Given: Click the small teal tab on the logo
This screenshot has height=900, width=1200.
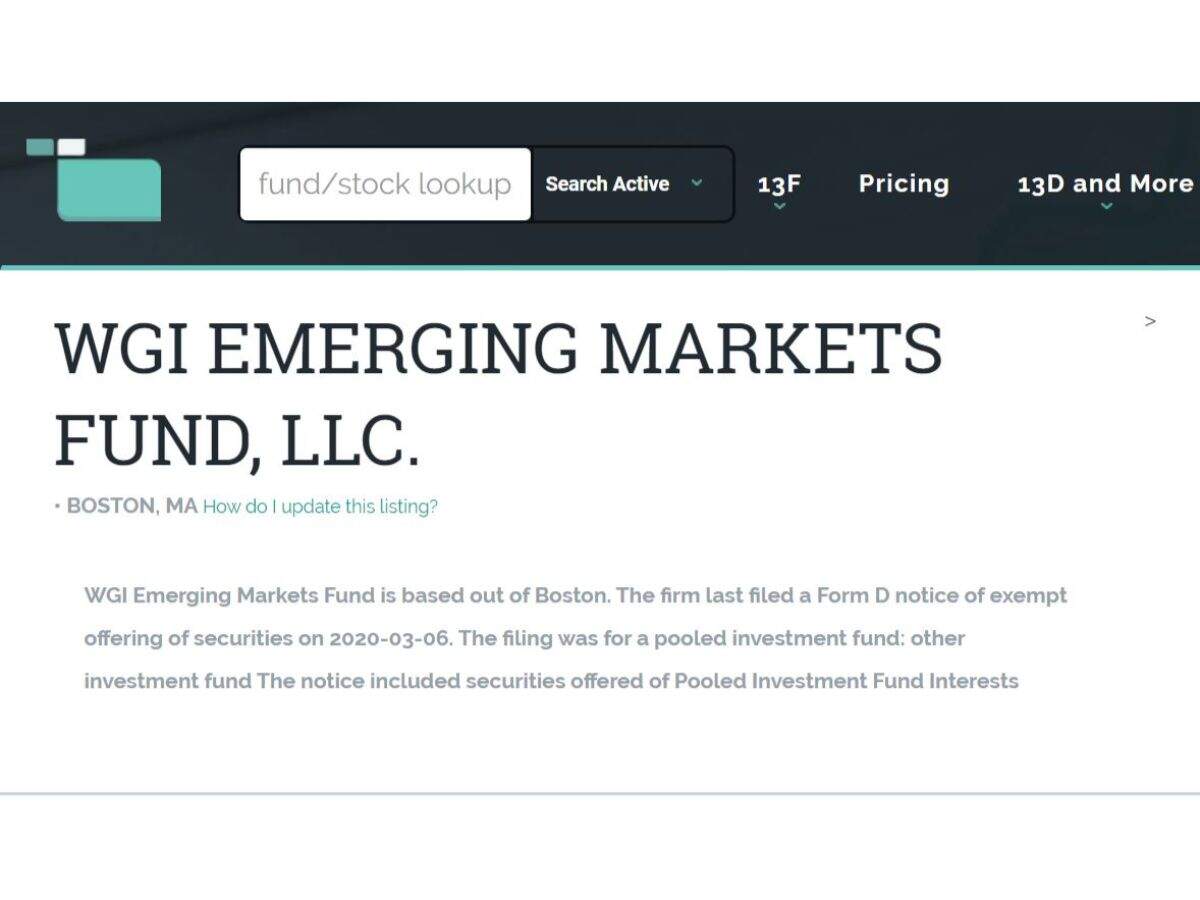Looking at the screenshot, I should 40,147.
